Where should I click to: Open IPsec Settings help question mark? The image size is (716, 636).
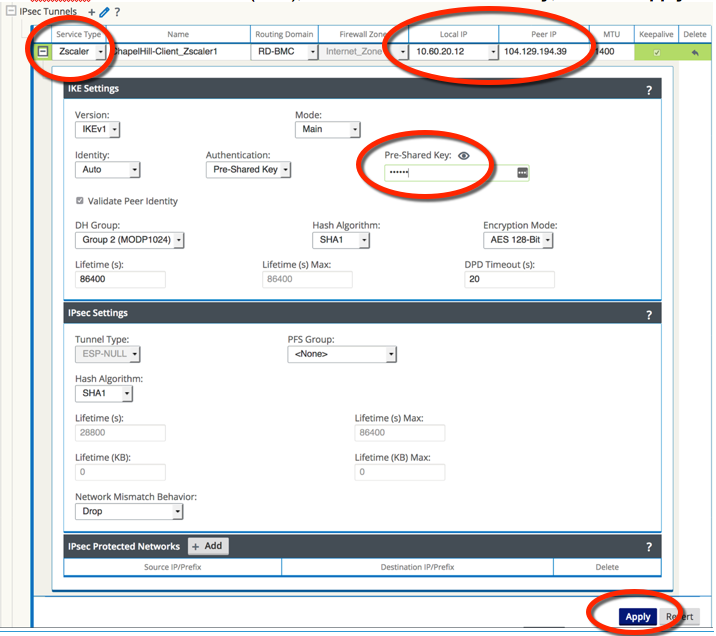[649, 315]
